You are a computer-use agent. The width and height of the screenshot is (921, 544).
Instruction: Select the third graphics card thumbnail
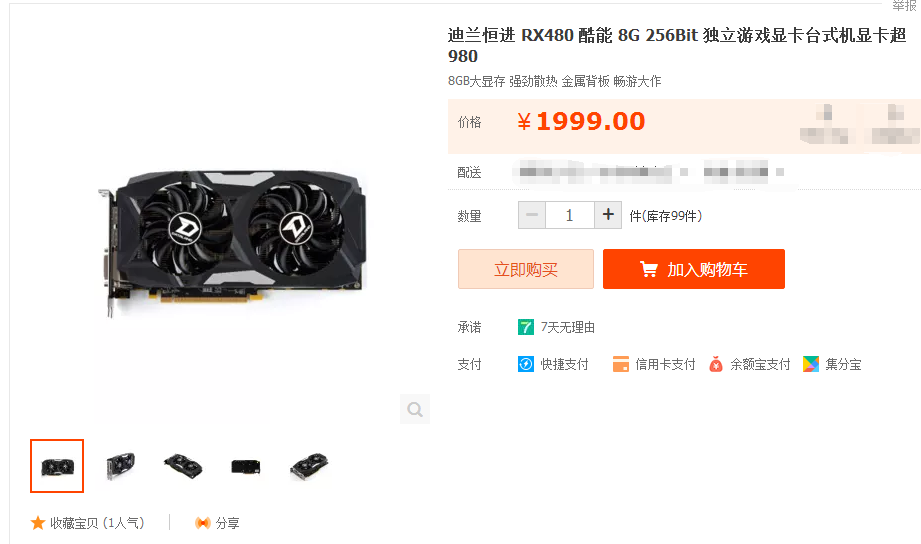[x=183, y=466]
